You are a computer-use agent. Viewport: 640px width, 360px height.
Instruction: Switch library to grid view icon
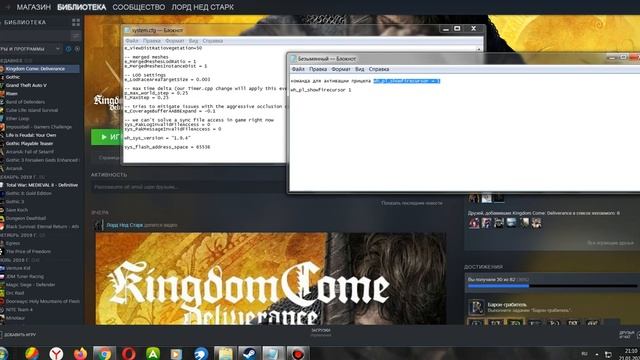pyautogui.click(x=76, y=22)
